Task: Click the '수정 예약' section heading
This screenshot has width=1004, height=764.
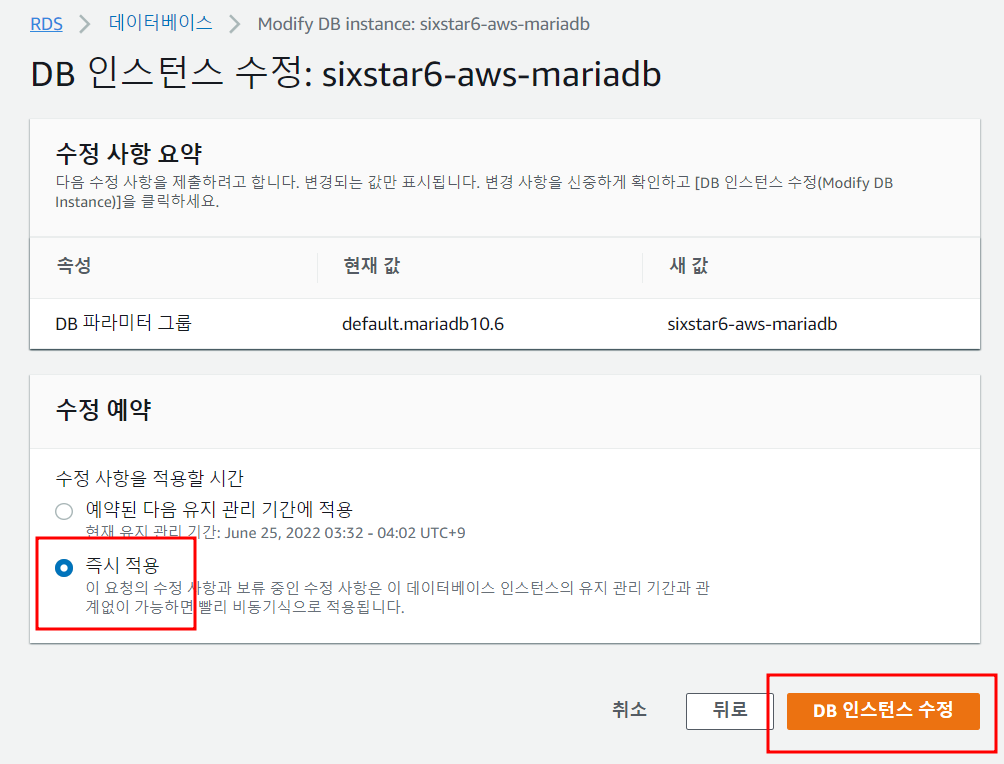Action: [x=103, y=410]
